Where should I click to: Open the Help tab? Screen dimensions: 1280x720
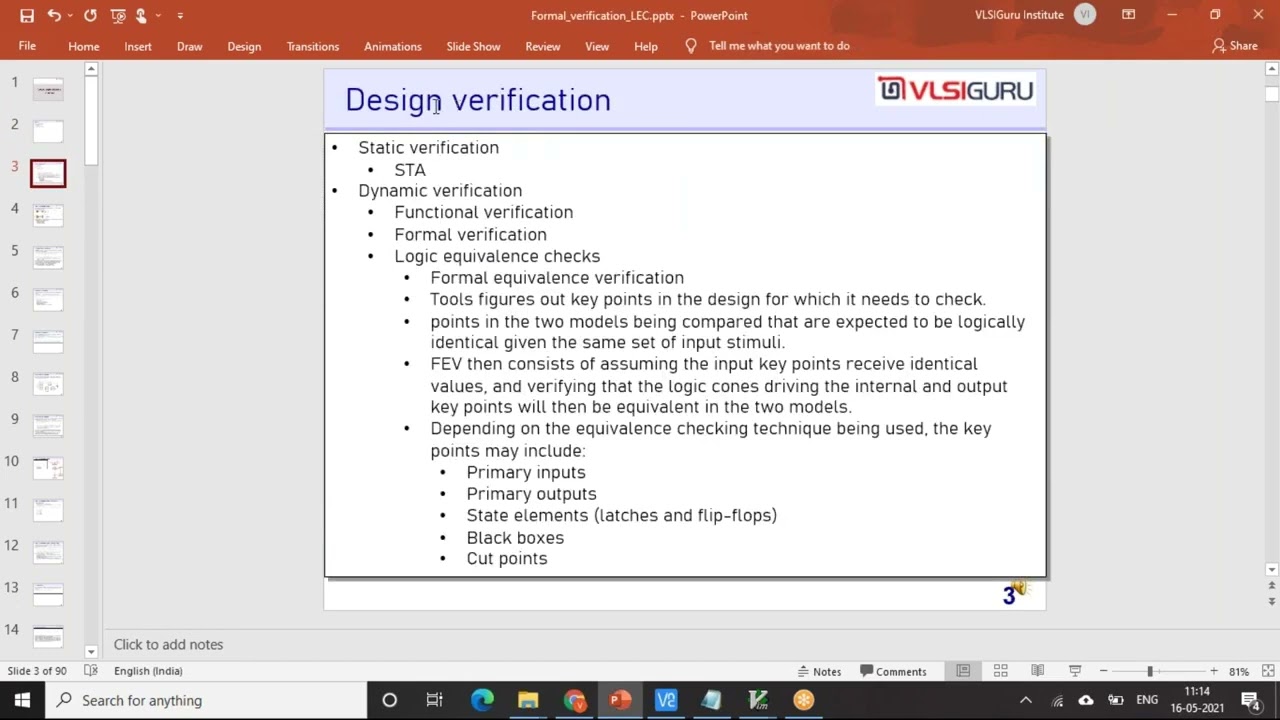646,46
